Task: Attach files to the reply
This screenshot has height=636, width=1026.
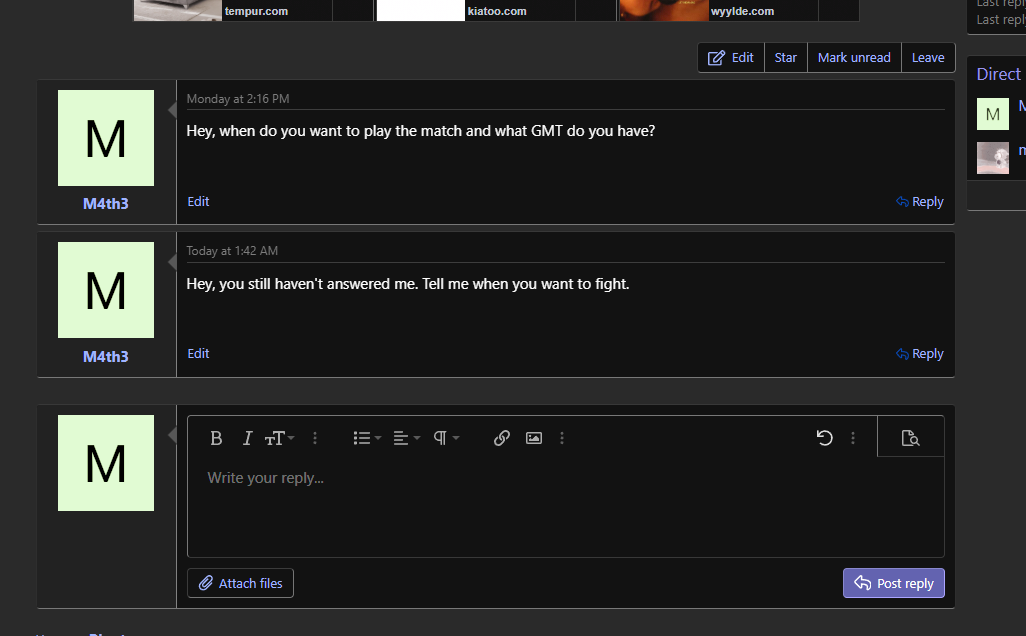Action: point(240,583)
